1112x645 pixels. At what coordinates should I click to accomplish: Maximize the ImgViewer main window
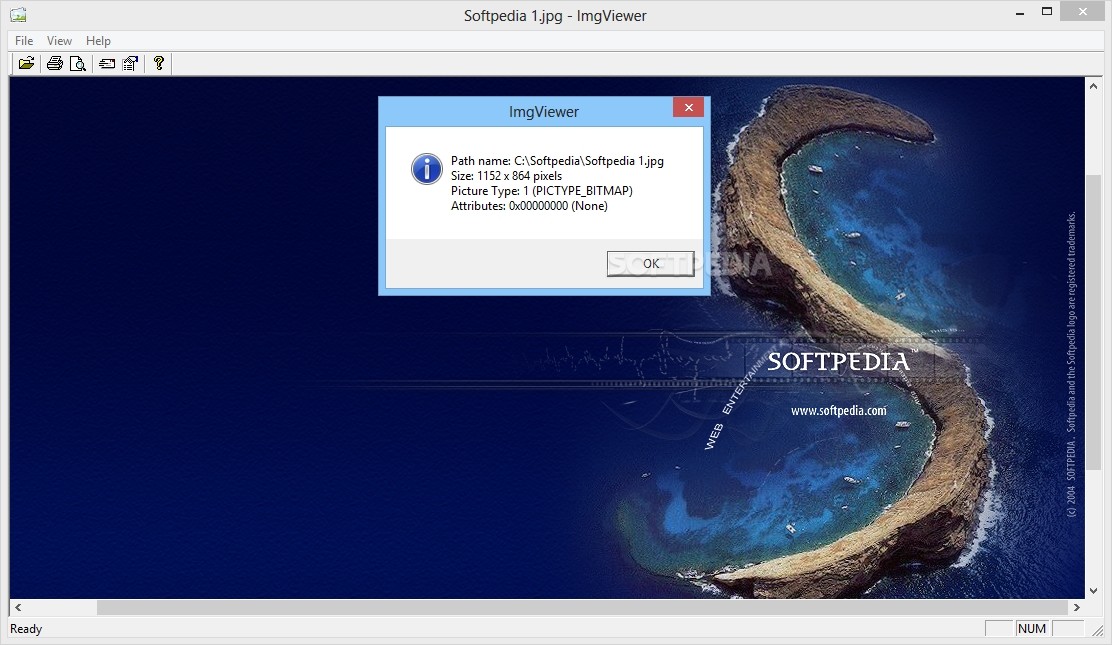pyautogui.click(x=1047, y=12)
